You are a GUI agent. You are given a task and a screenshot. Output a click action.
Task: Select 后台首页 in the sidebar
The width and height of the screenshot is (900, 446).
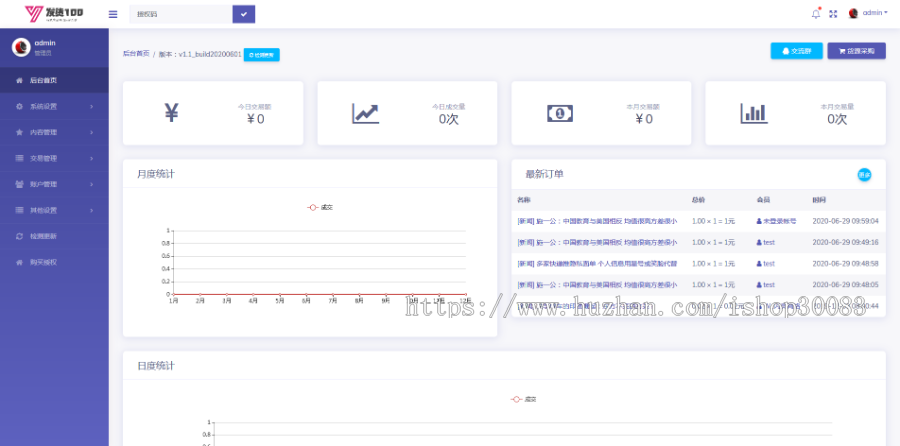[54, 80]
